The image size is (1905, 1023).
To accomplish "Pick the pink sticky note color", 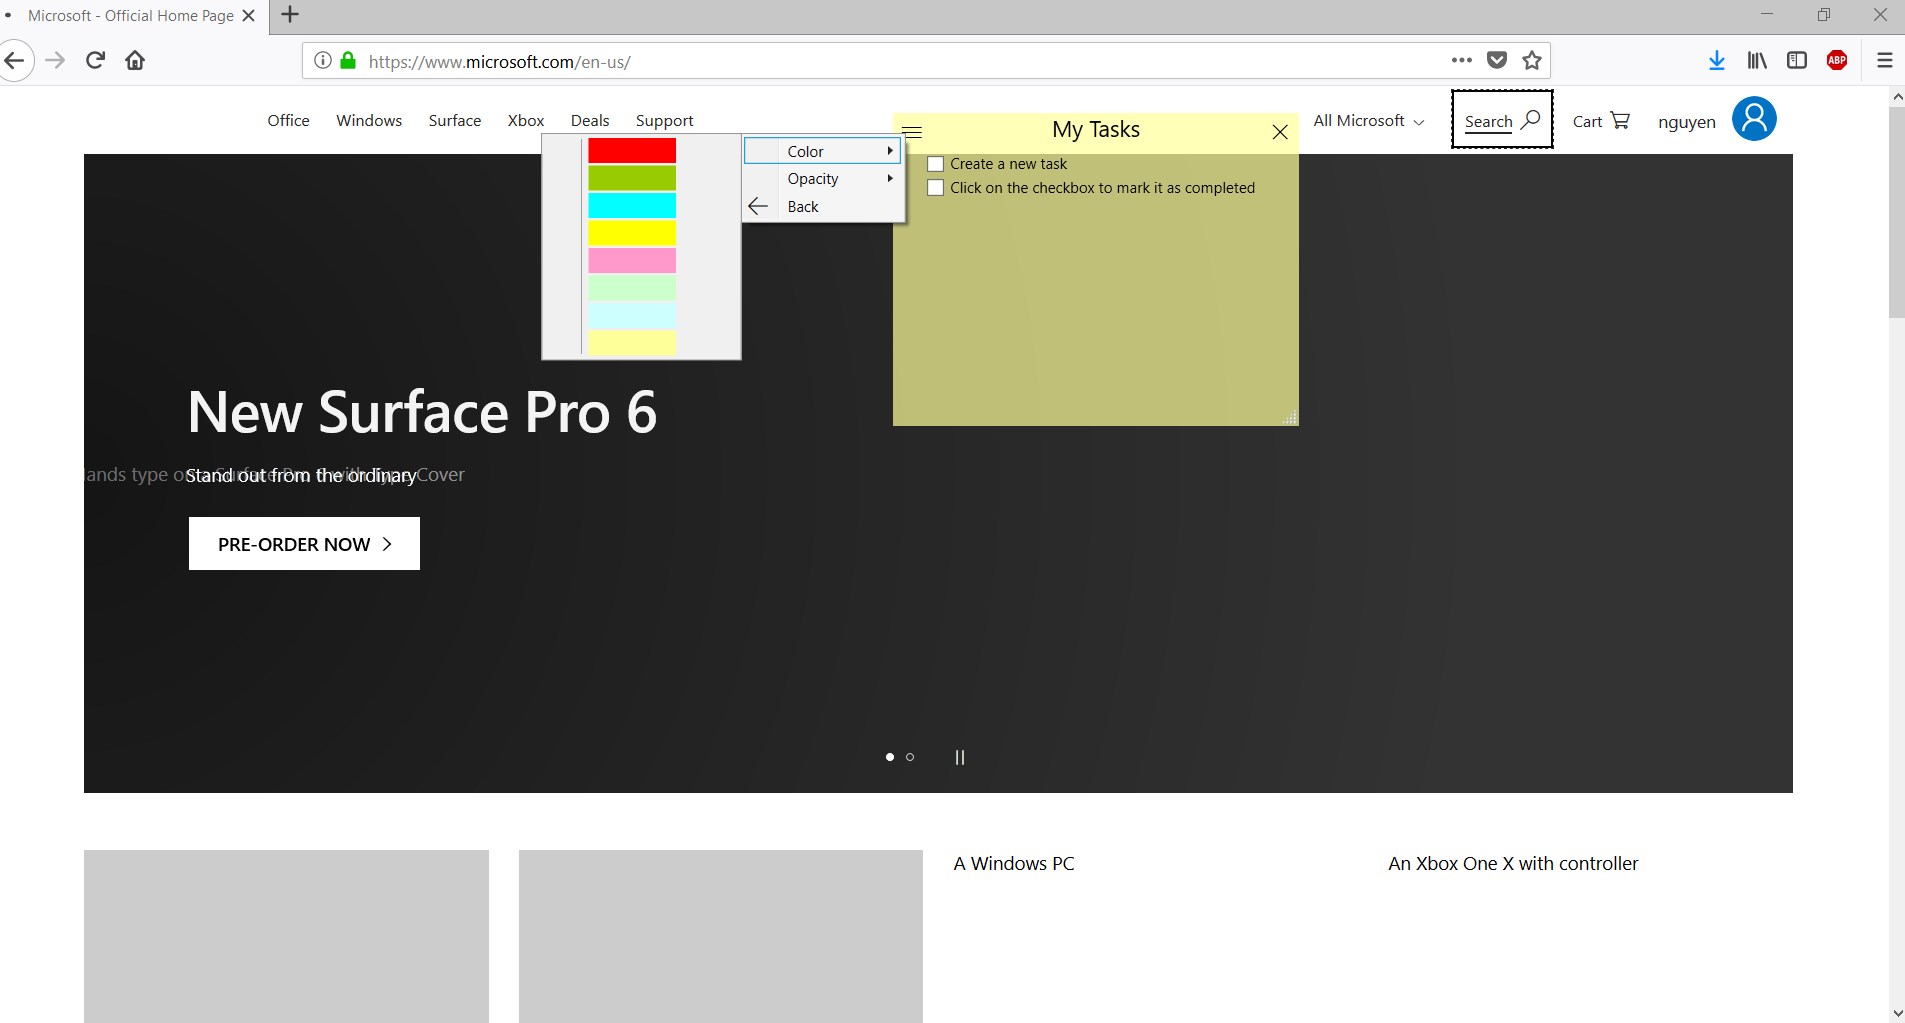I will (x=631, y=260).
